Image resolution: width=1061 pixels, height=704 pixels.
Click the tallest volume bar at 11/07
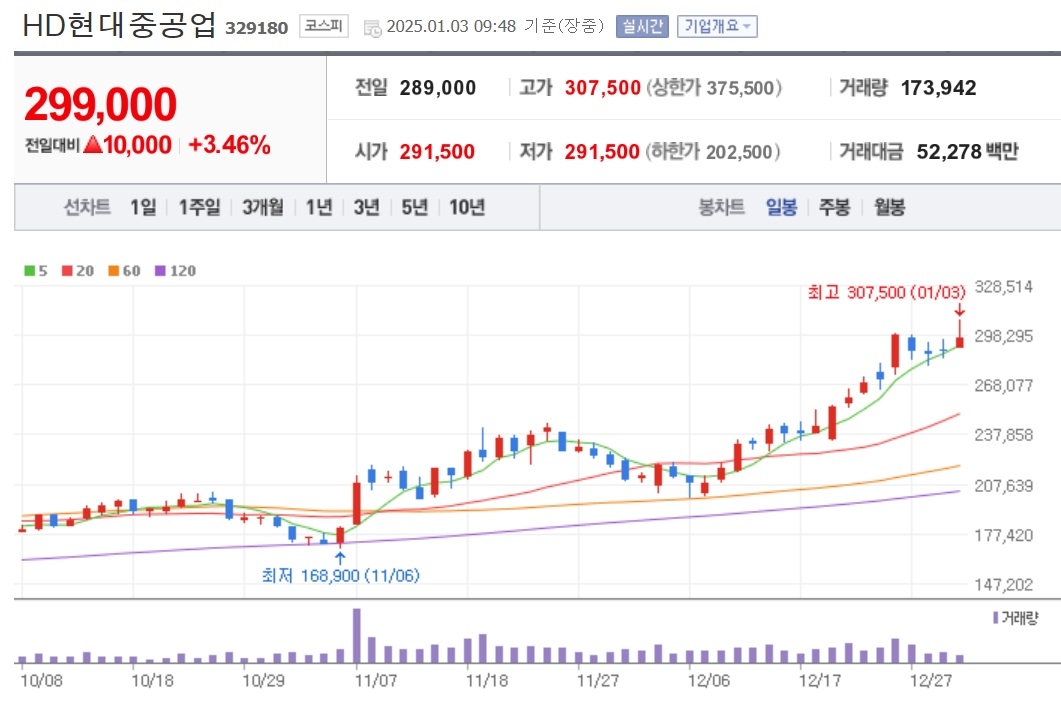357,636
